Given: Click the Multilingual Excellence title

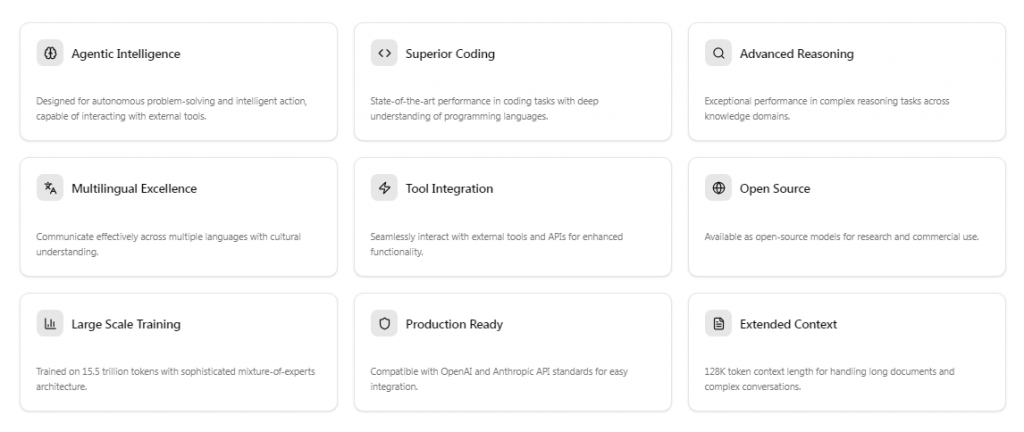Looking at the screenshot, I should [x=134, y=189].
